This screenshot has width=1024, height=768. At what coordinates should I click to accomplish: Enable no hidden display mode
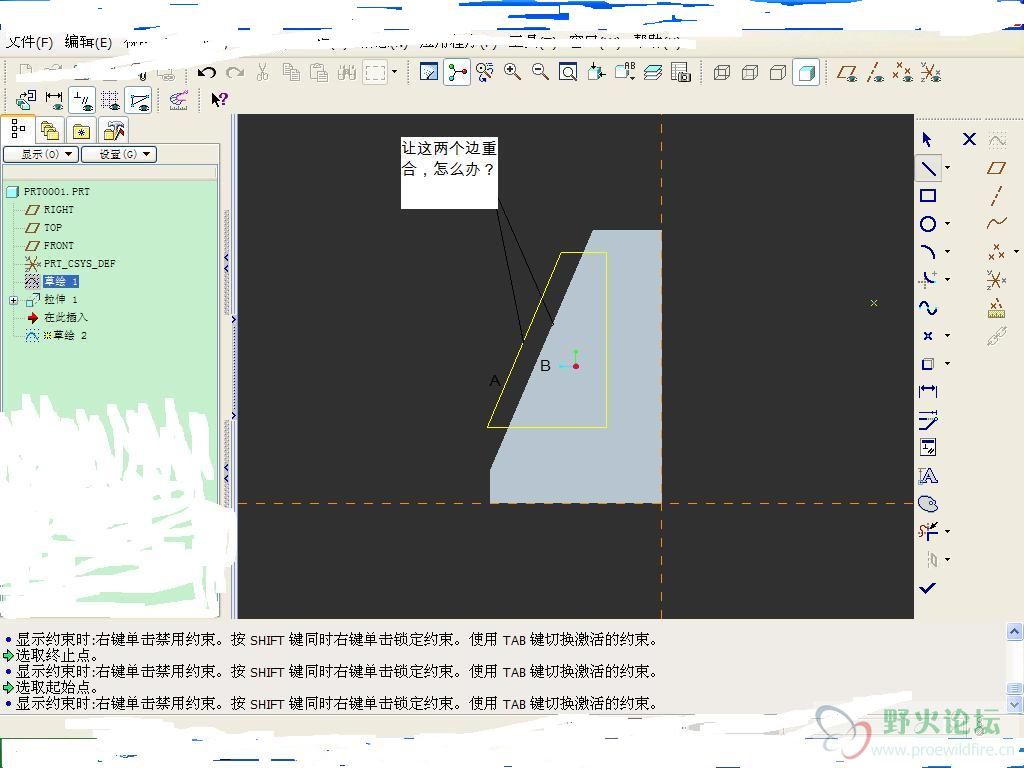(x=778, y=72)
